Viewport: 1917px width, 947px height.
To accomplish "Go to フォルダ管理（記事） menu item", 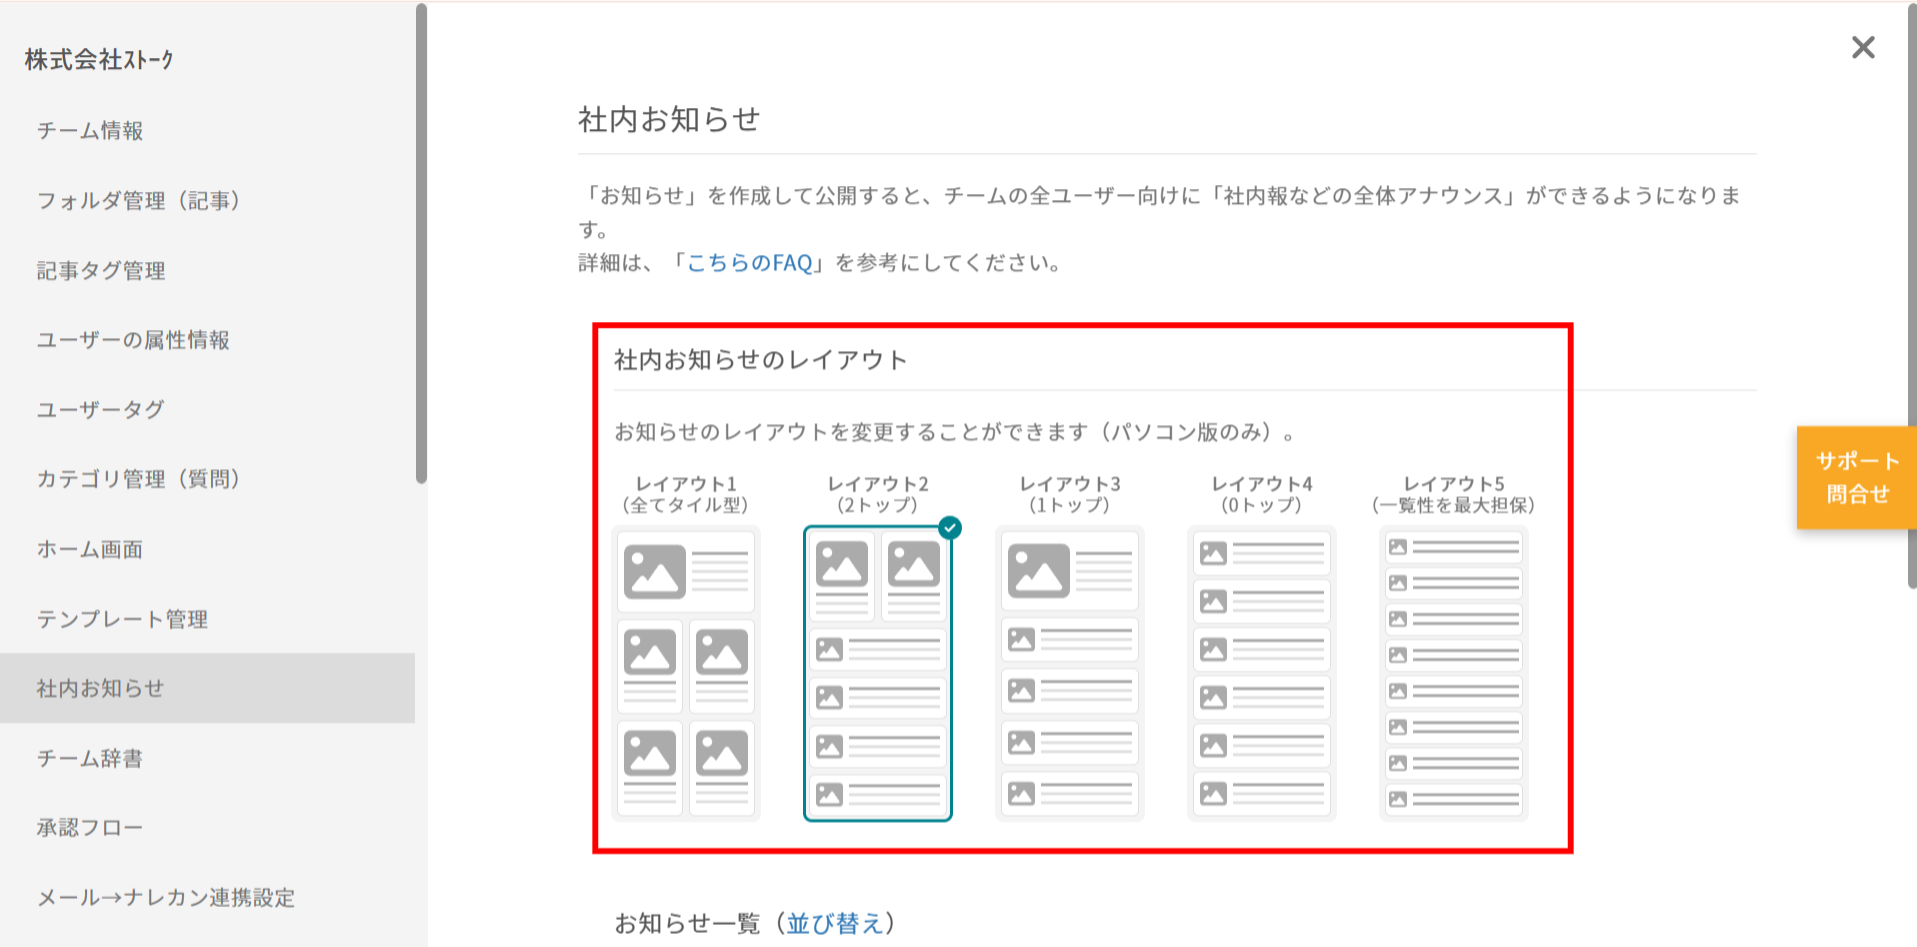I will point(138,201).
